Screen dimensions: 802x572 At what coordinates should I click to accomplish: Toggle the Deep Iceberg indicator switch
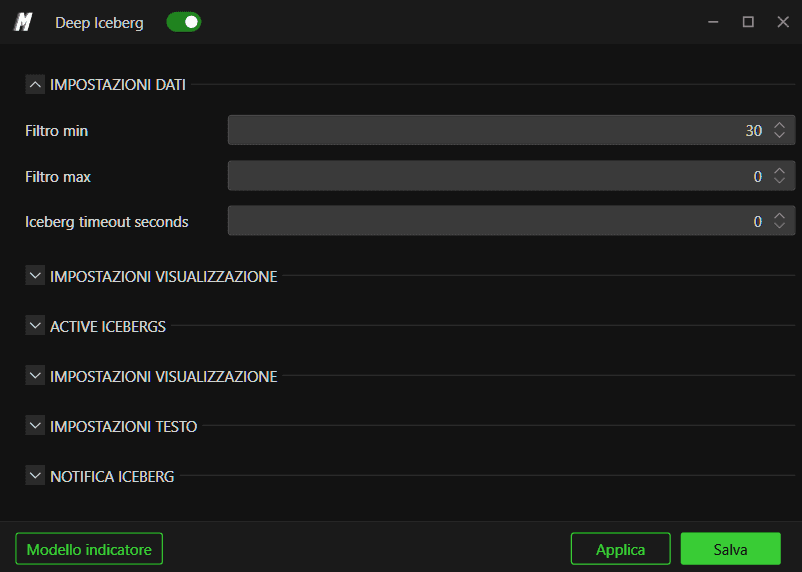(x=184, y=22)
